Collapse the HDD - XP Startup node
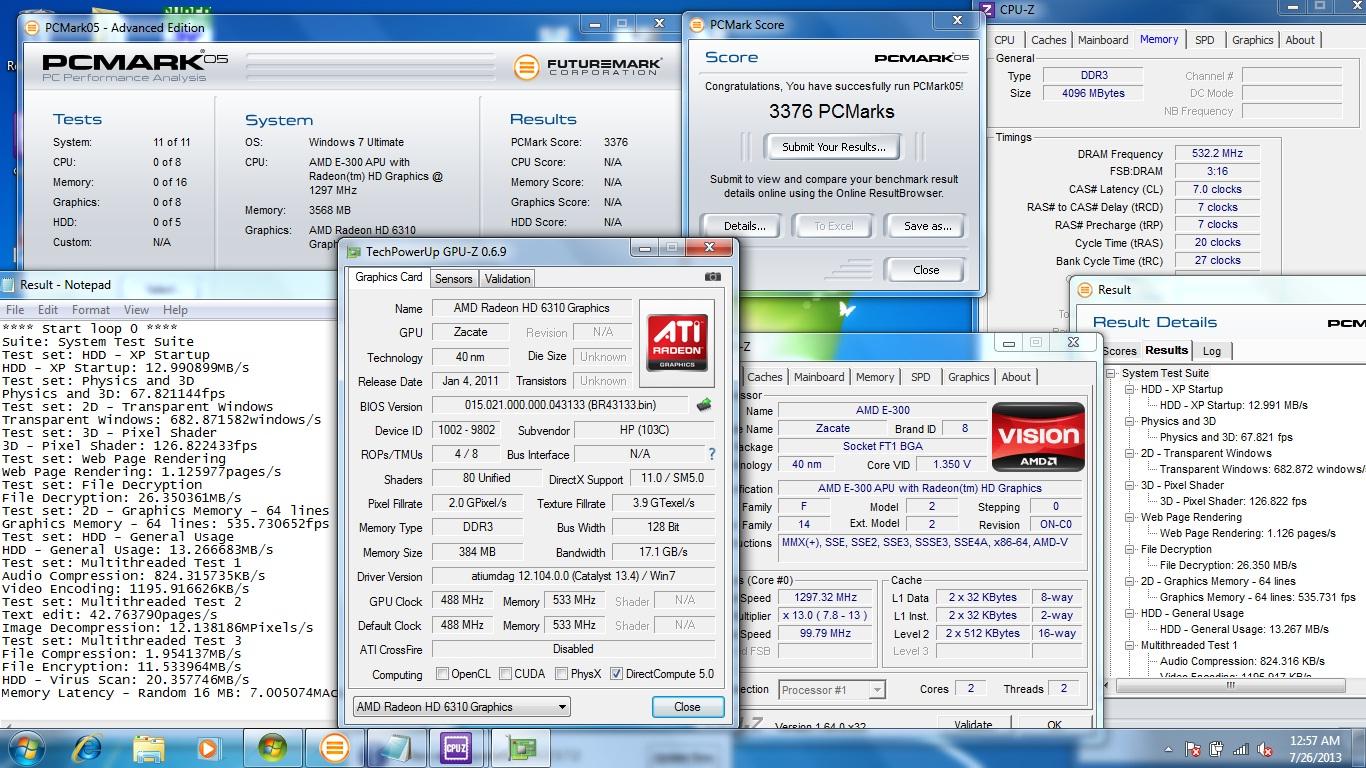This screenshot has width=1366, height=768. 1130,389
